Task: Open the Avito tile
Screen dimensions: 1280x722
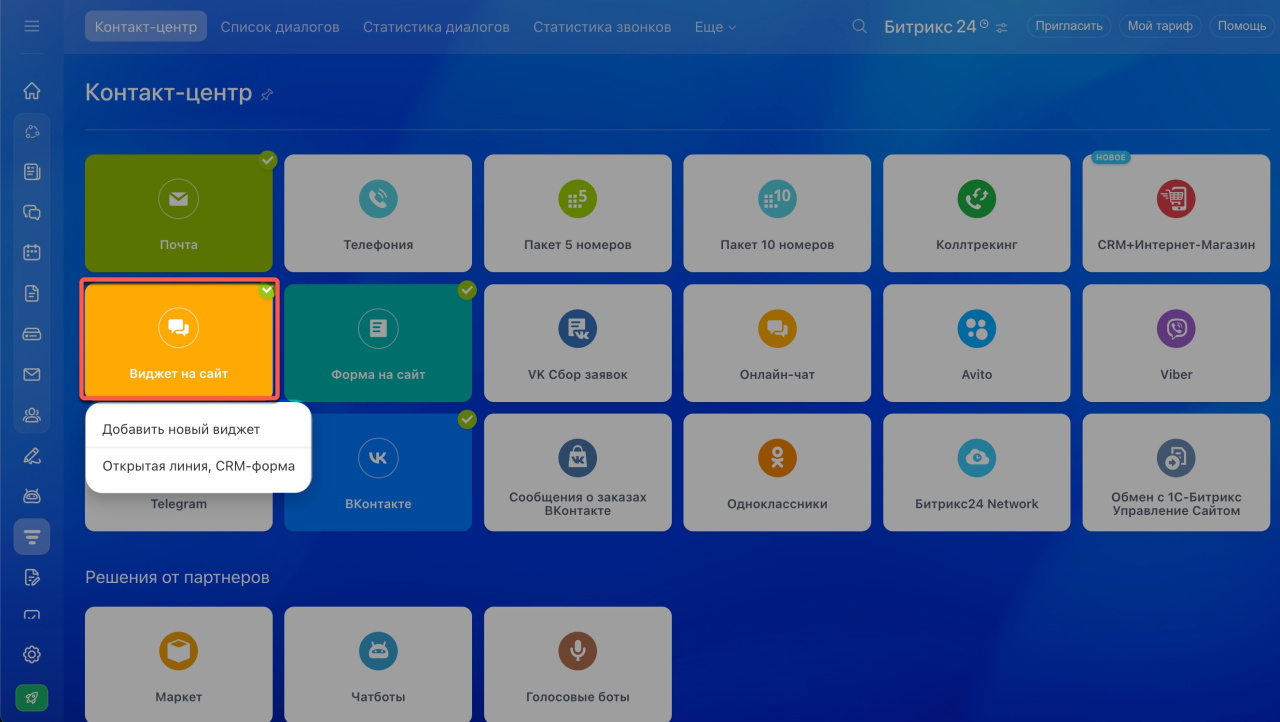Action: (x=977, y=343)
